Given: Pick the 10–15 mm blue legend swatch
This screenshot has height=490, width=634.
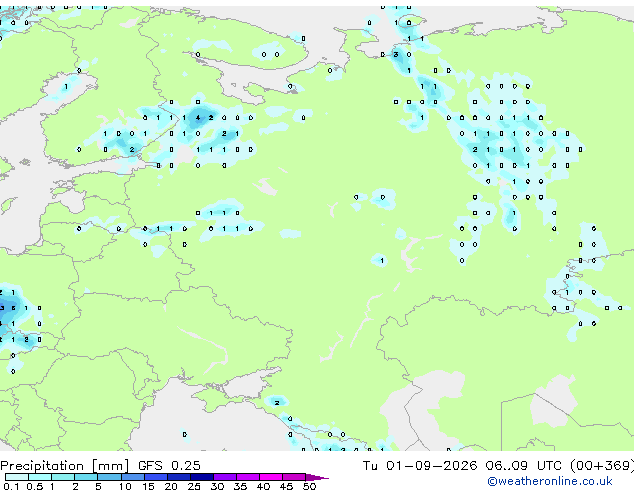Looking at the screenshot, I should click(x=133, y=477).
